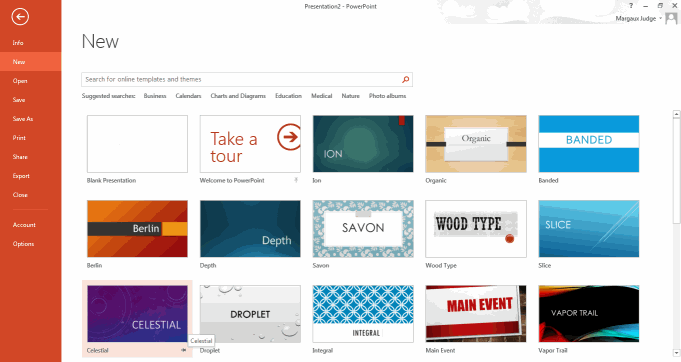Search suggested Education templates

[288, 96]
